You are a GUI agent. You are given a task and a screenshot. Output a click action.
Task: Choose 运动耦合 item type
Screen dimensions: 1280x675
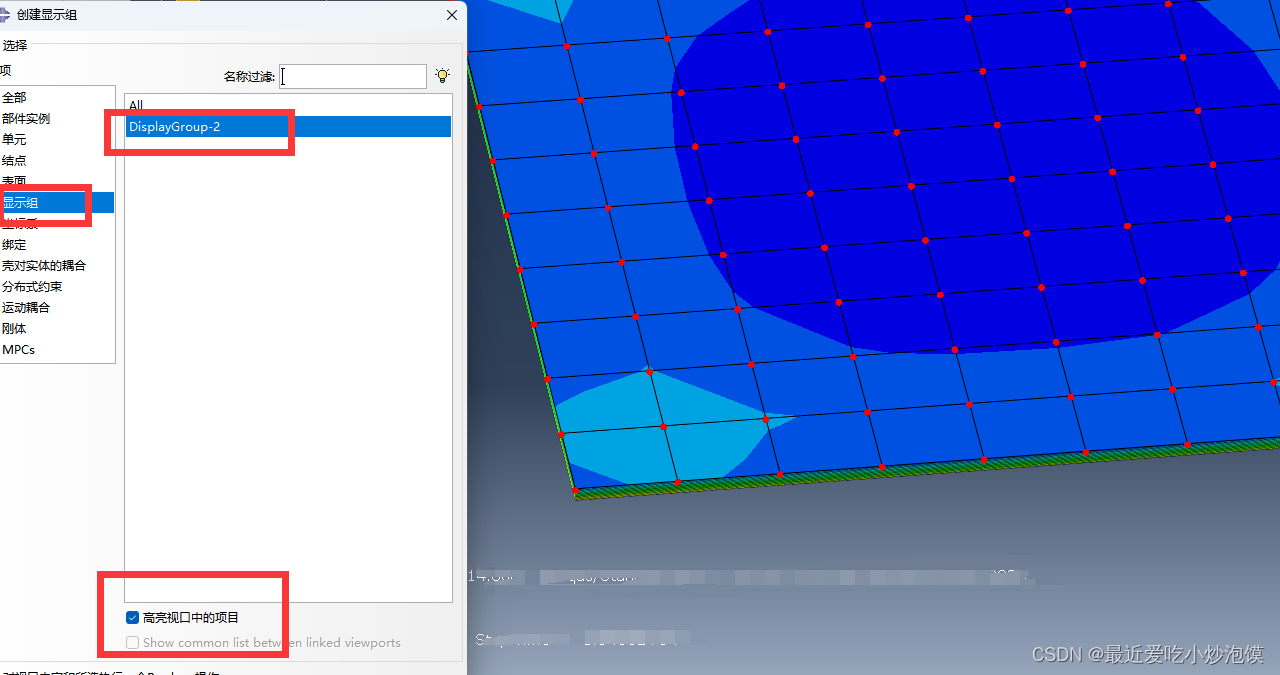pos(26,308)
